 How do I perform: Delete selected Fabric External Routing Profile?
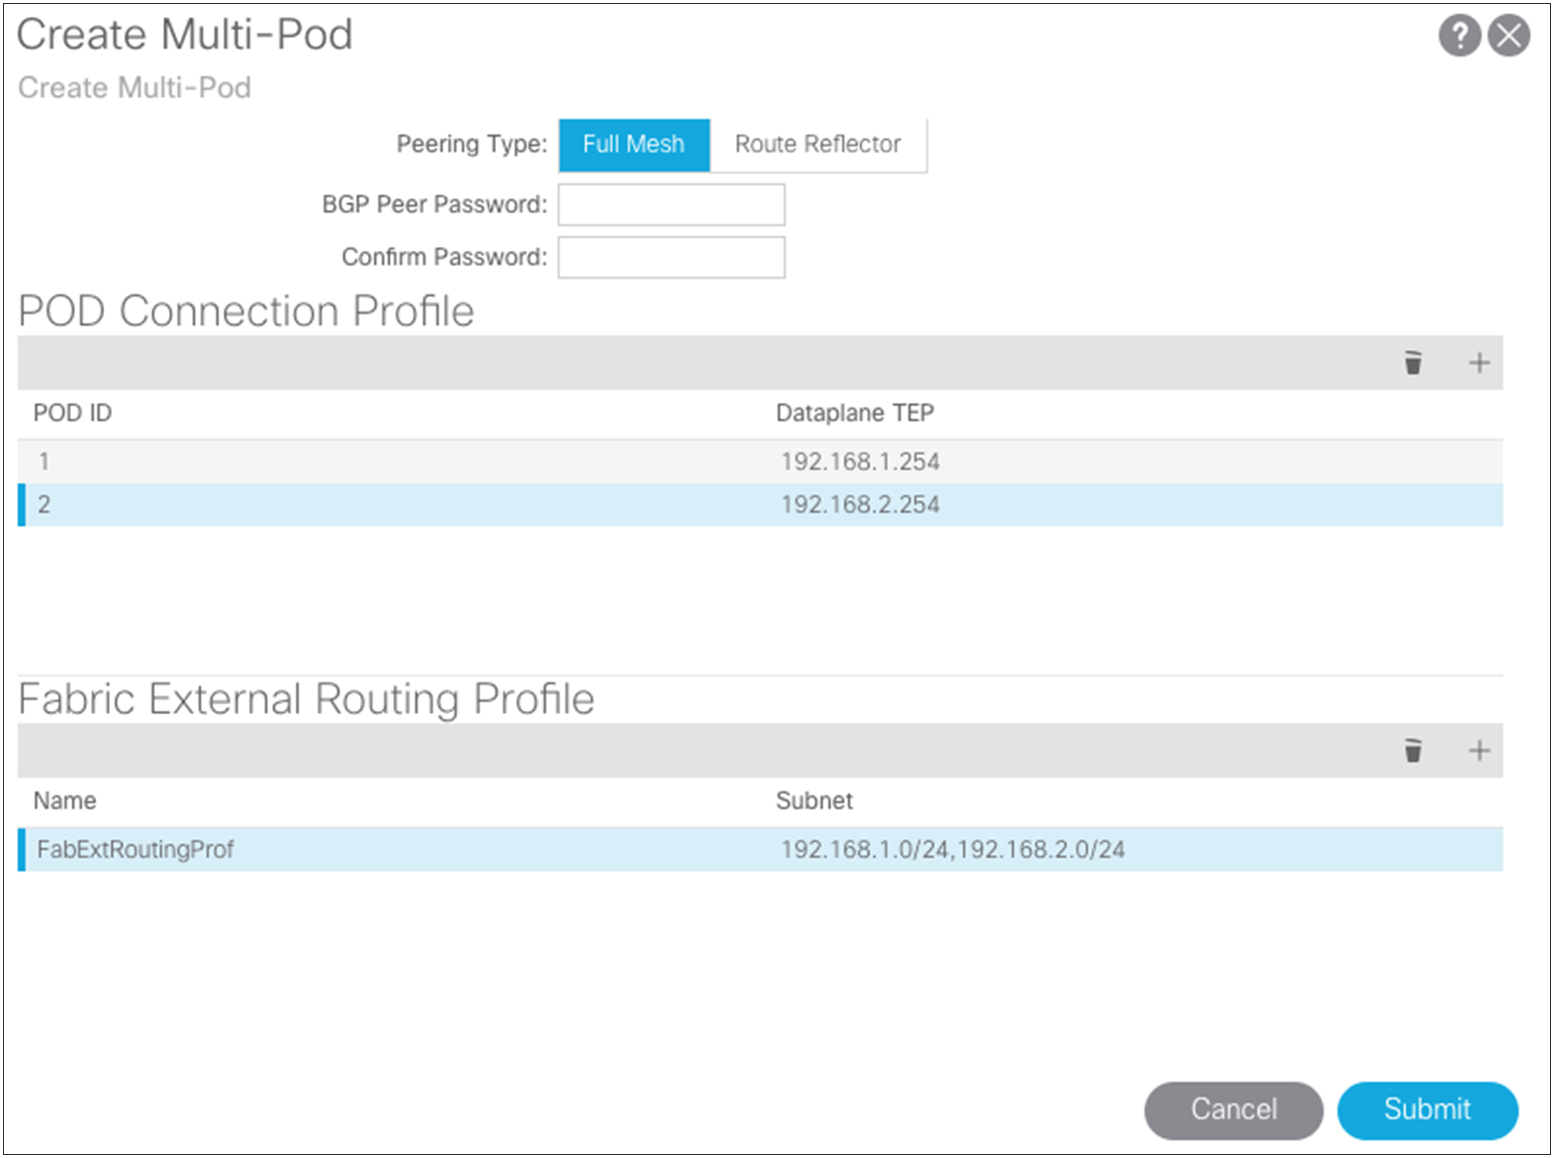click(x=1413, y=750)
